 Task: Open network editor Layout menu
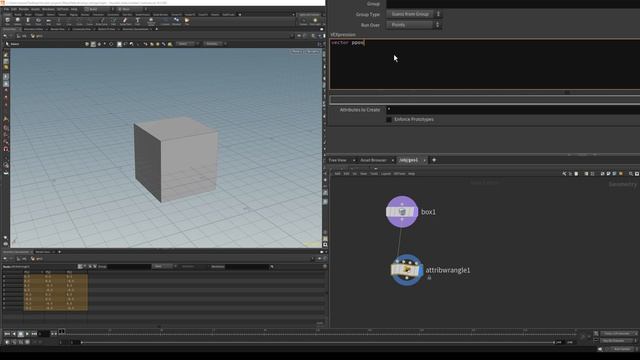click(x=386, y=174)
